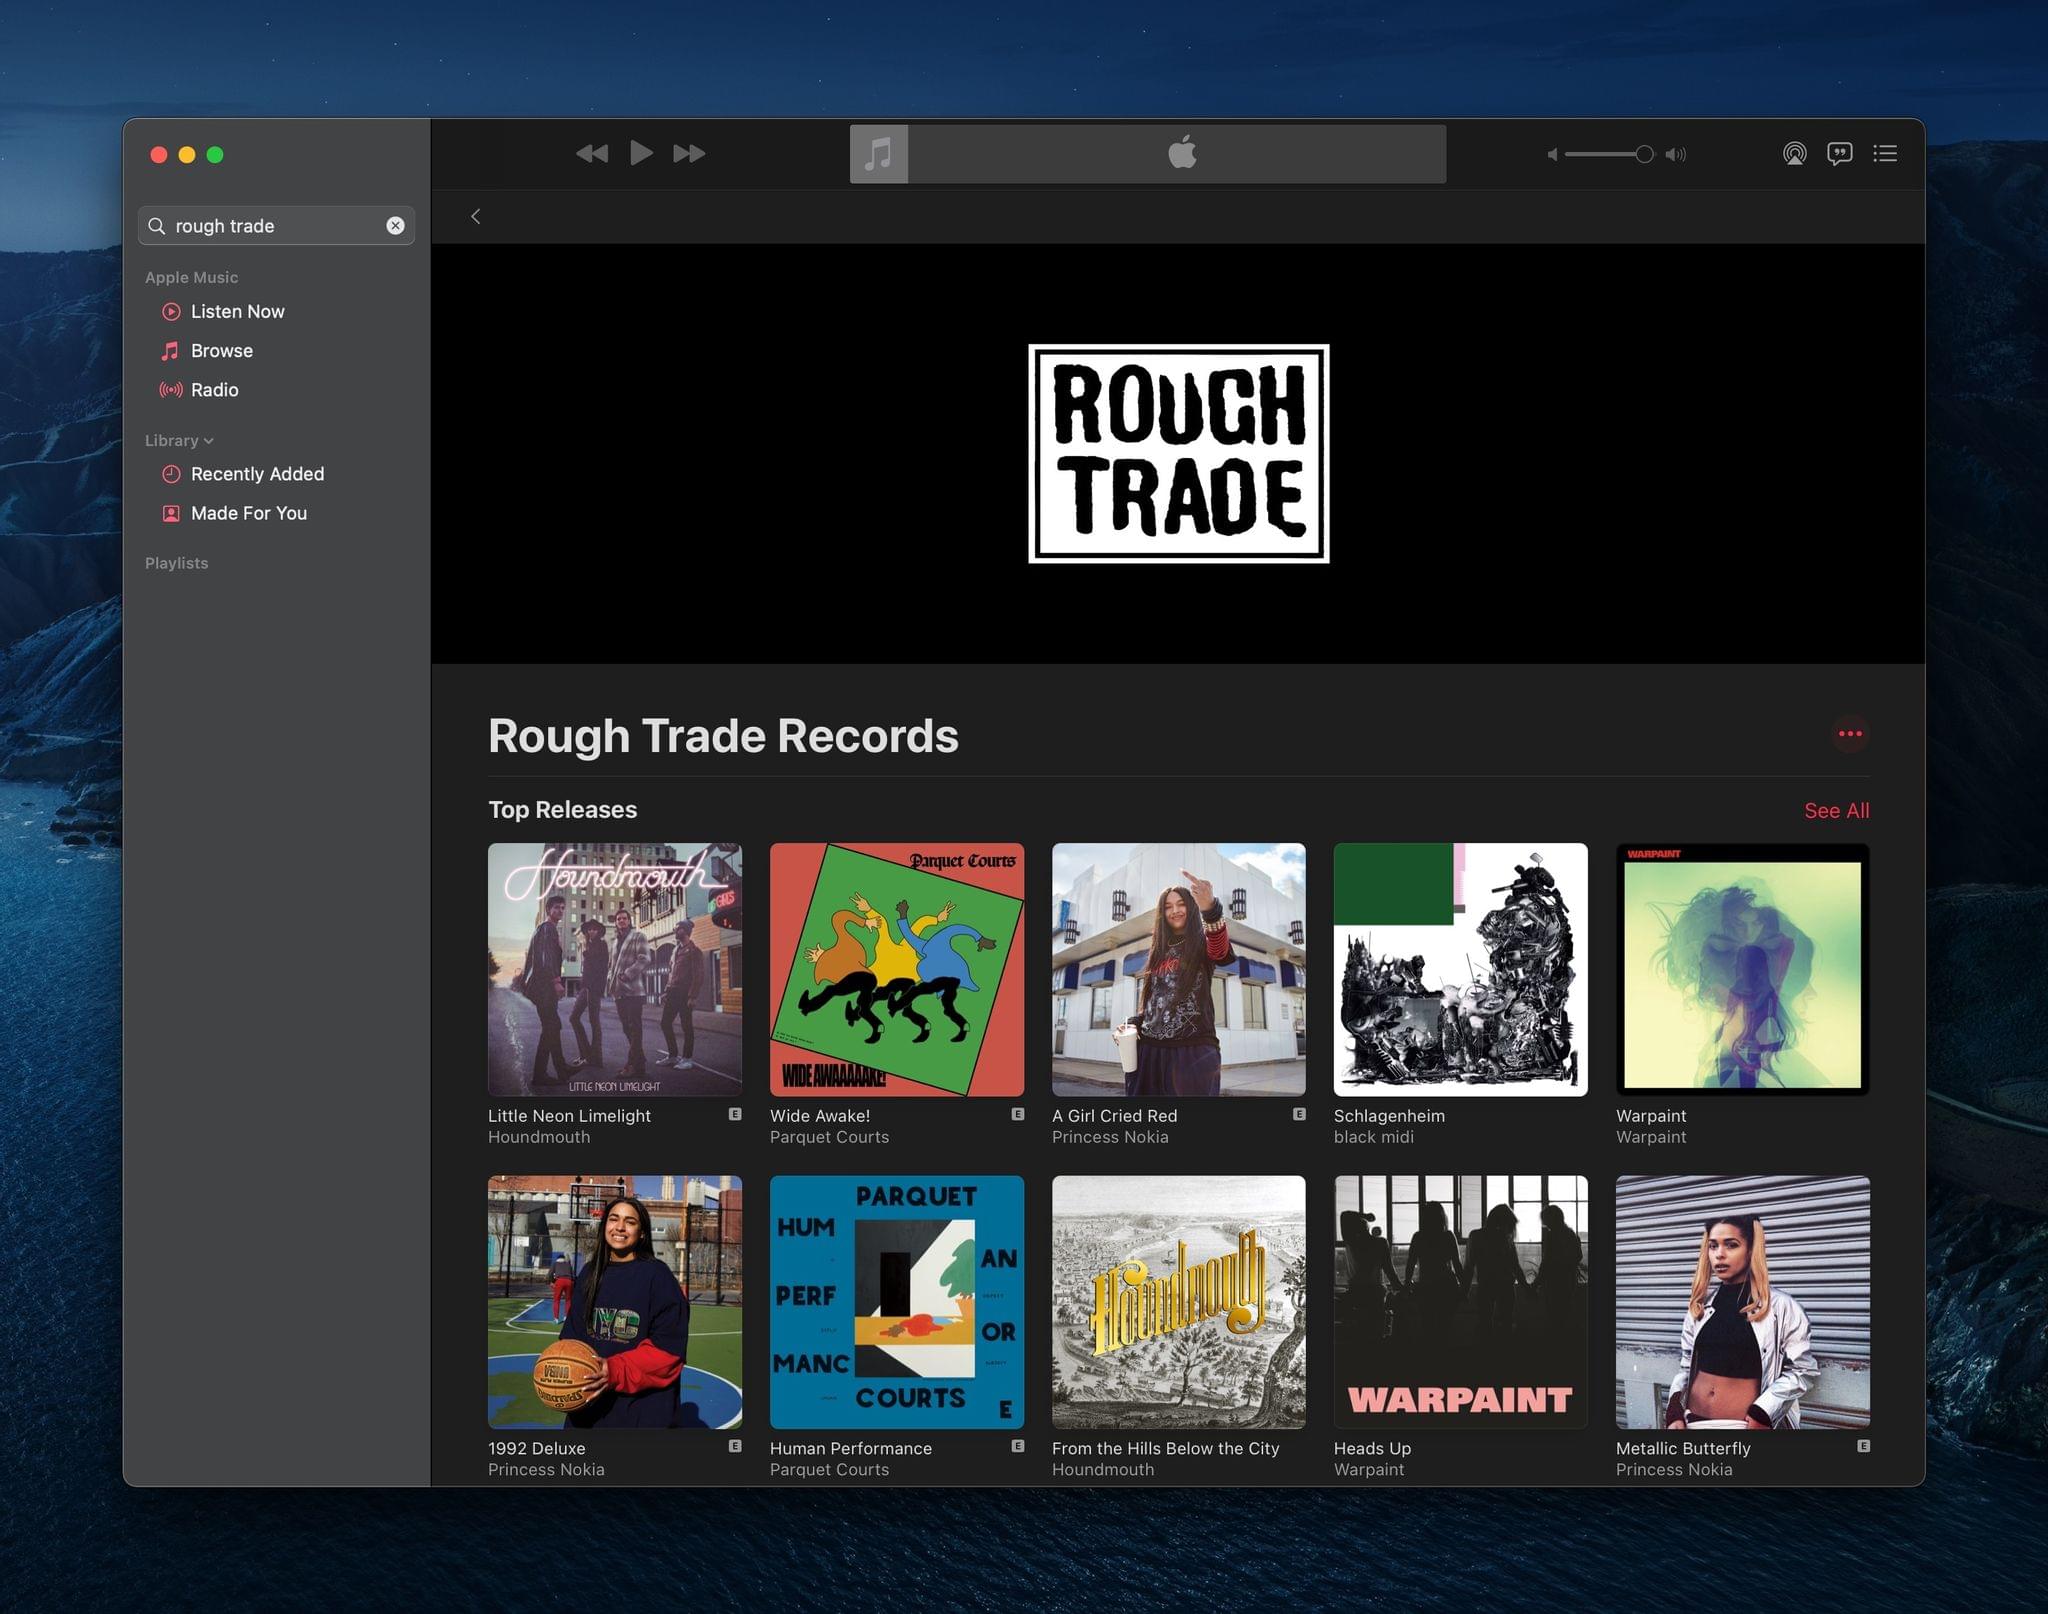
Task: Click the explicit badge beside Human Performance
Action: coord(1017,1446)
